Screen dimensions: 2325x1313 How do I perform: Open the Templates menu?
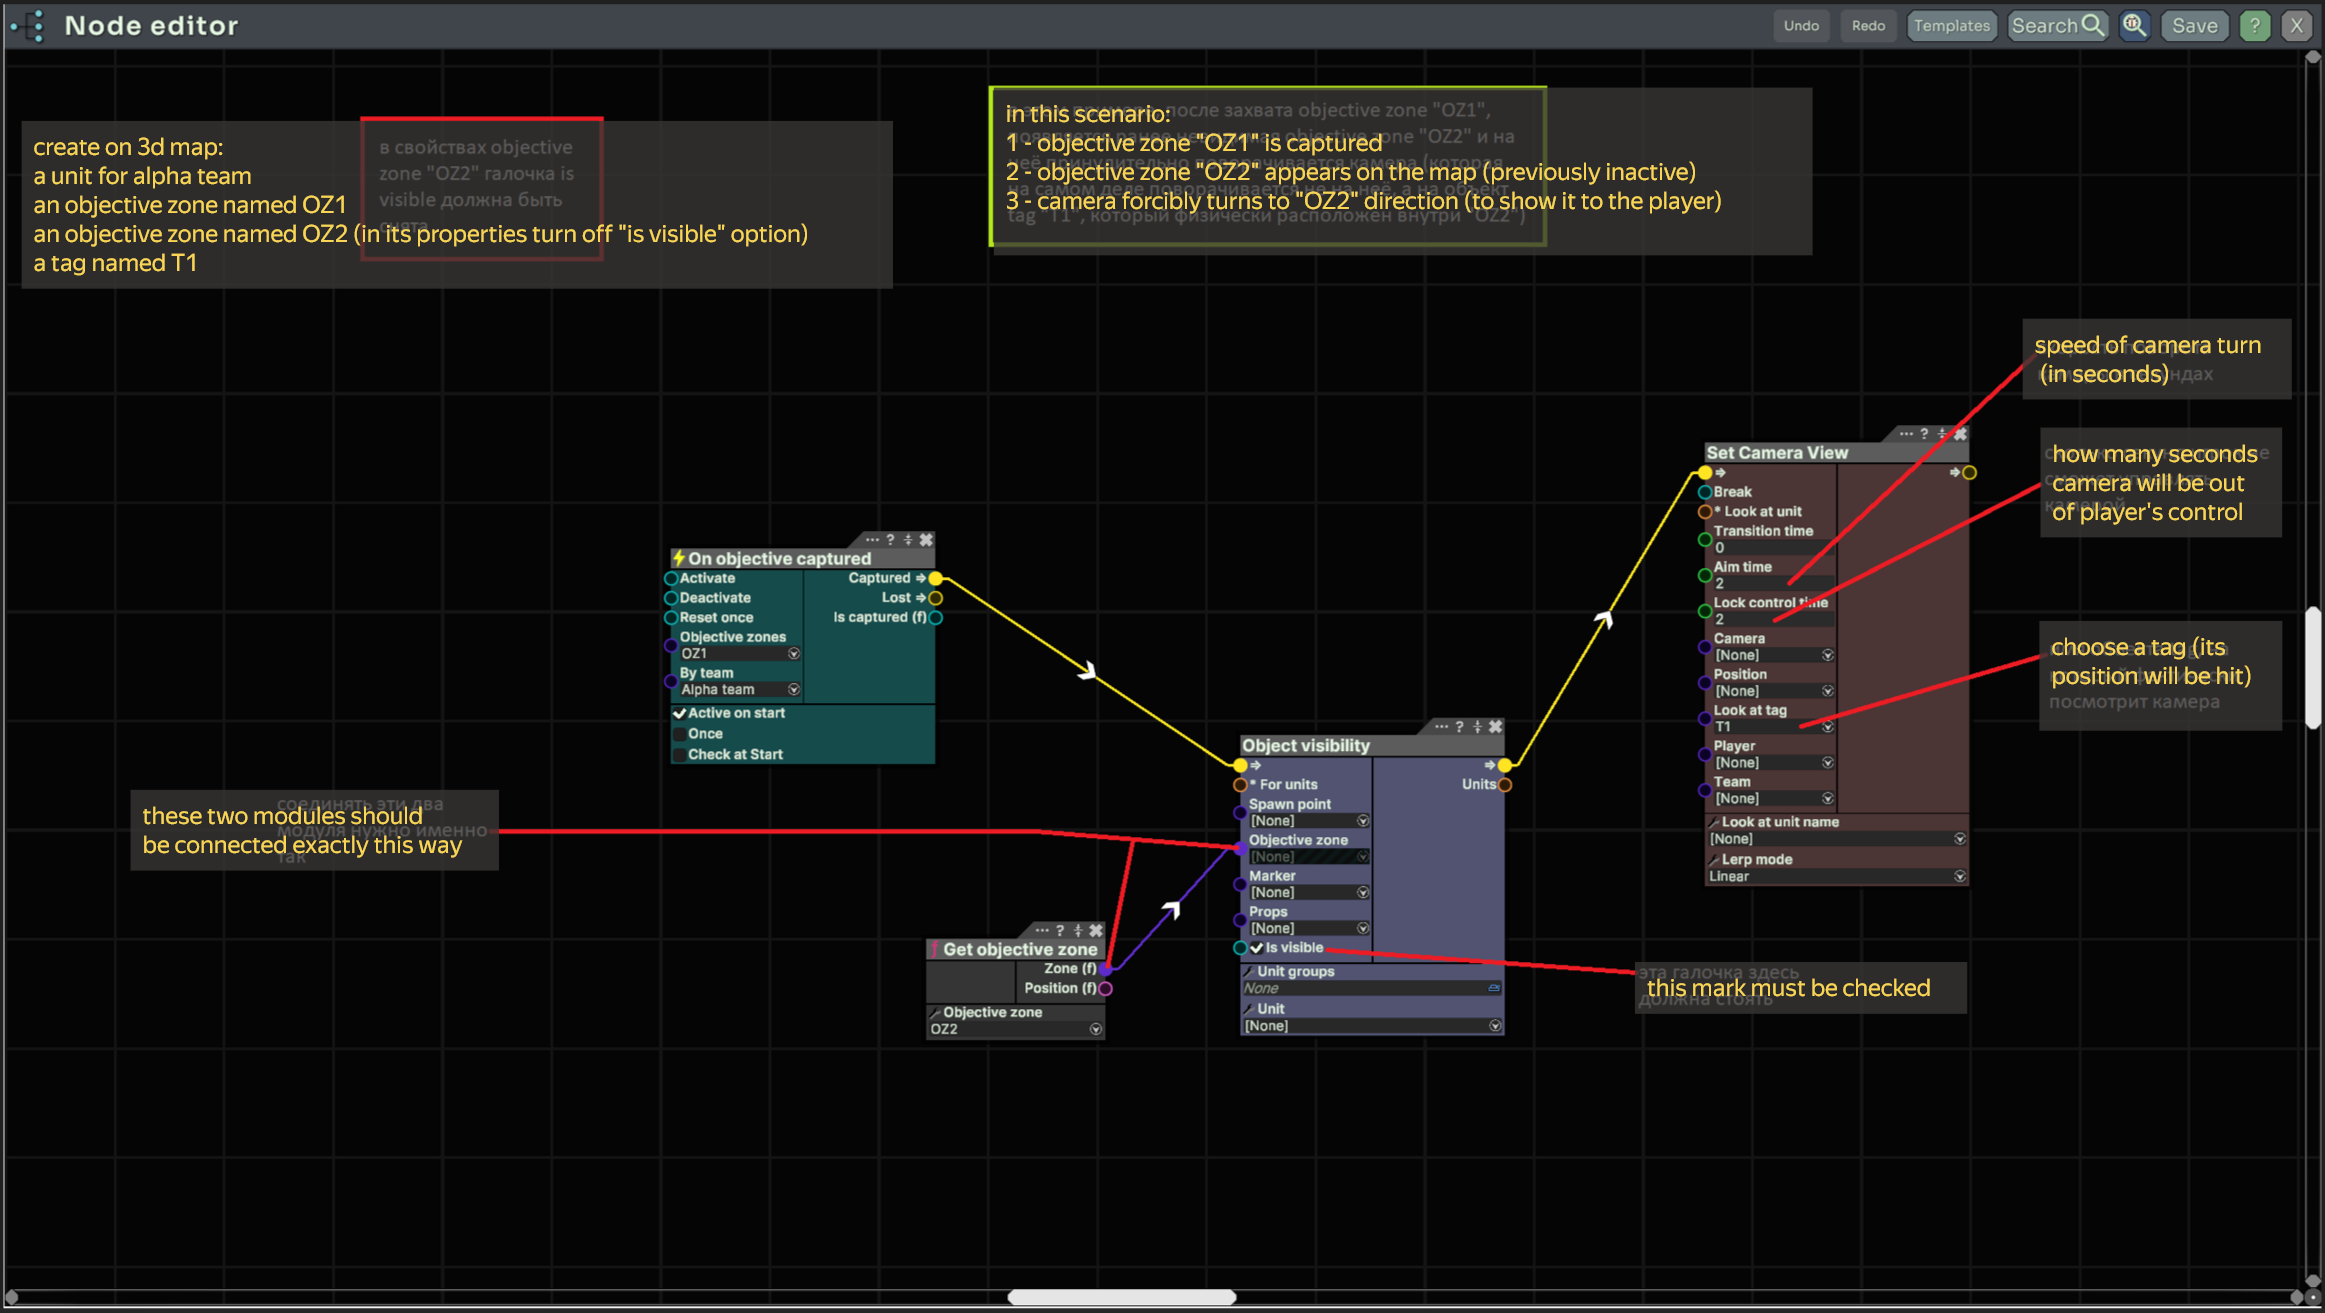click(1951, 26)
